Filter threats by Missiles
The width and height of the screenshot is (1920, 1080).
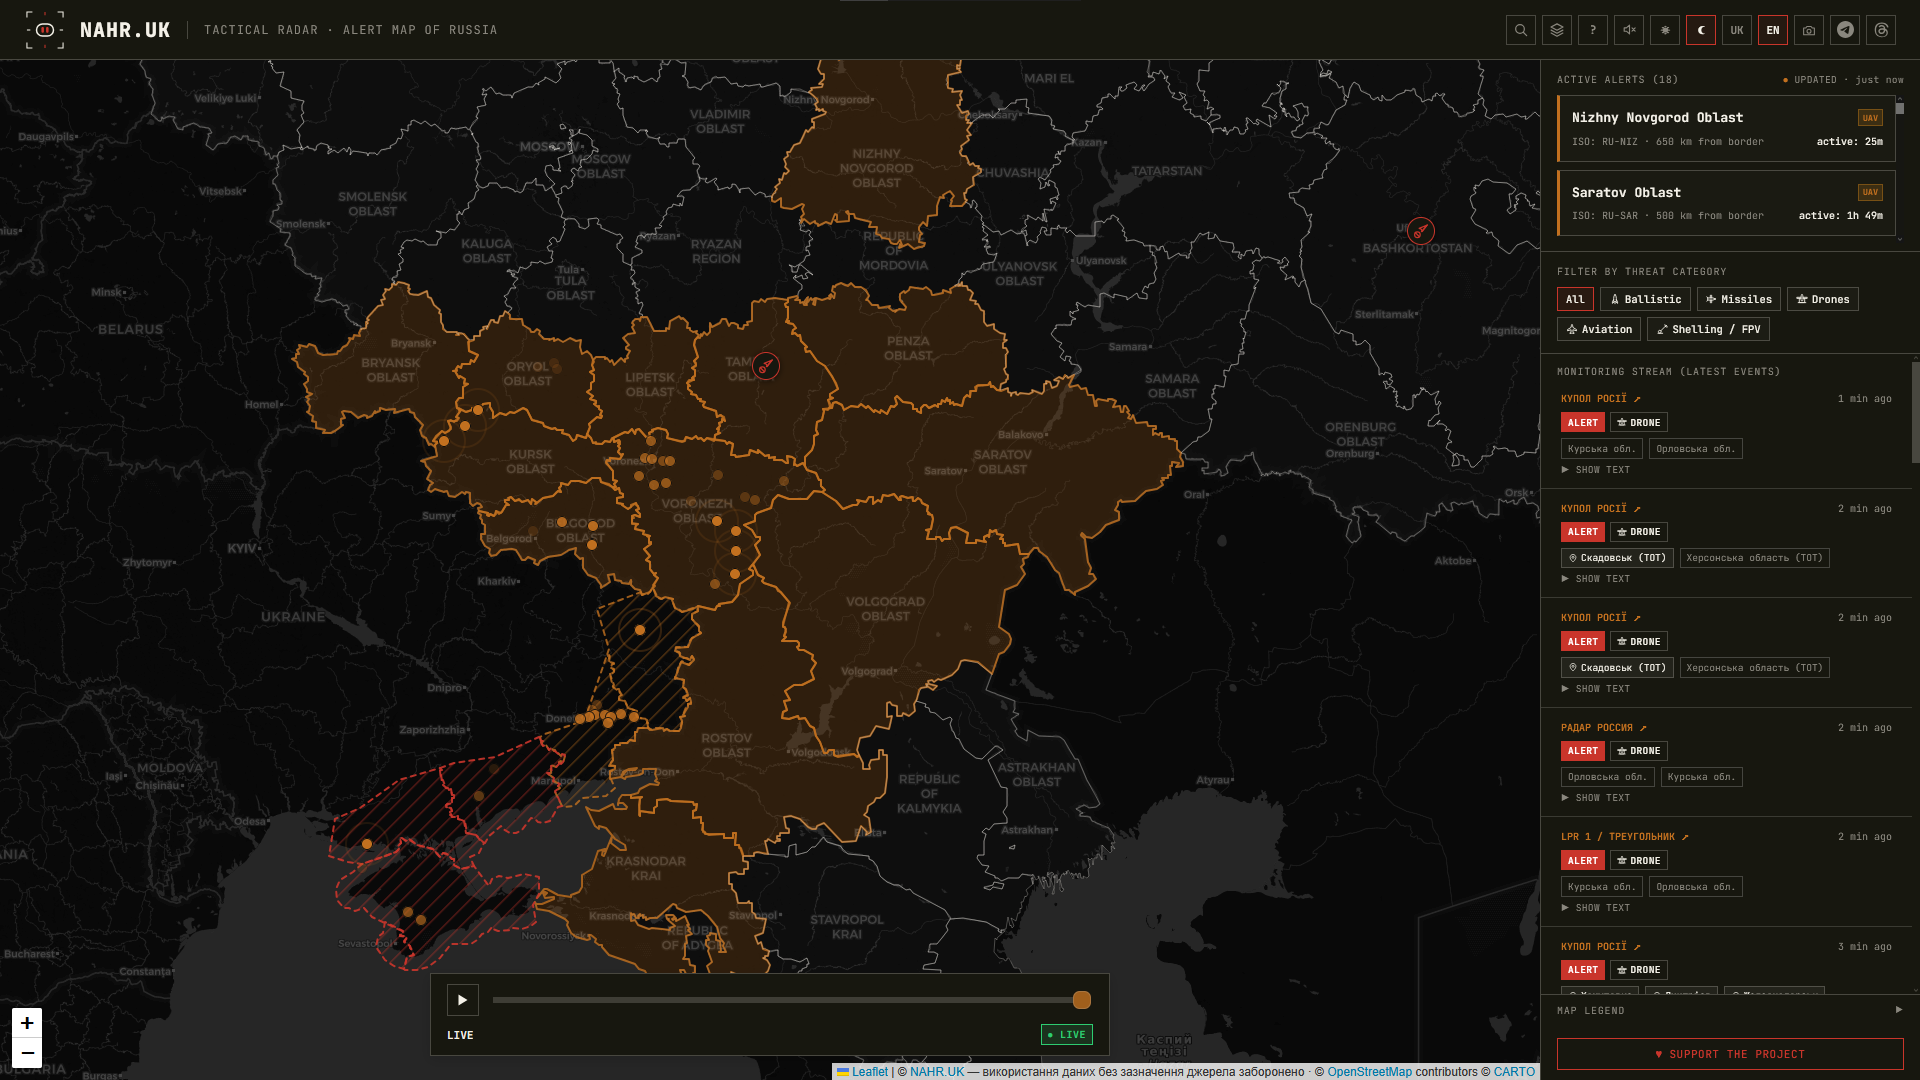coord(1739,299)
